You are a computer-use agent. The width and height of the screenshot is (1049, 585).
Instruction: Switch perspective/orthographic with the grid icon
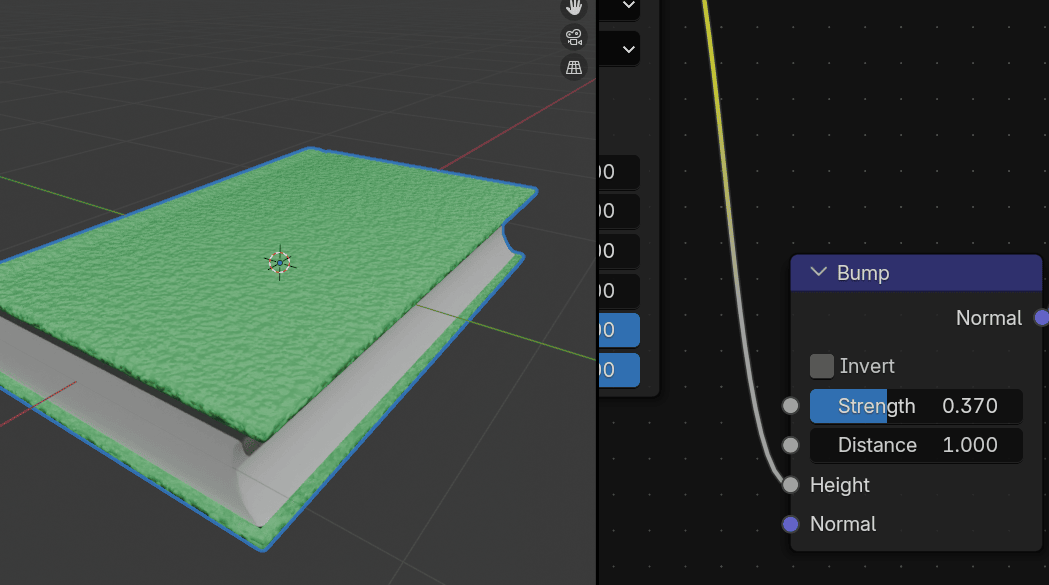pos(574,68)
